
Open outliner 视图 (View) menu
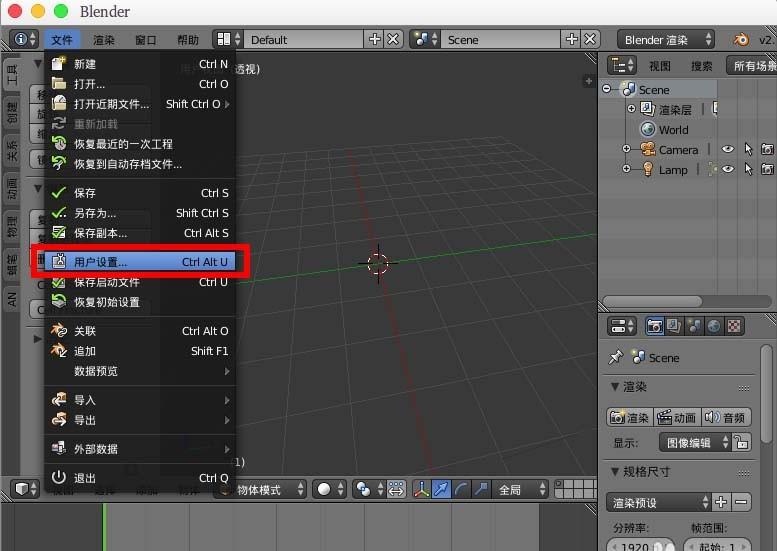660,66
